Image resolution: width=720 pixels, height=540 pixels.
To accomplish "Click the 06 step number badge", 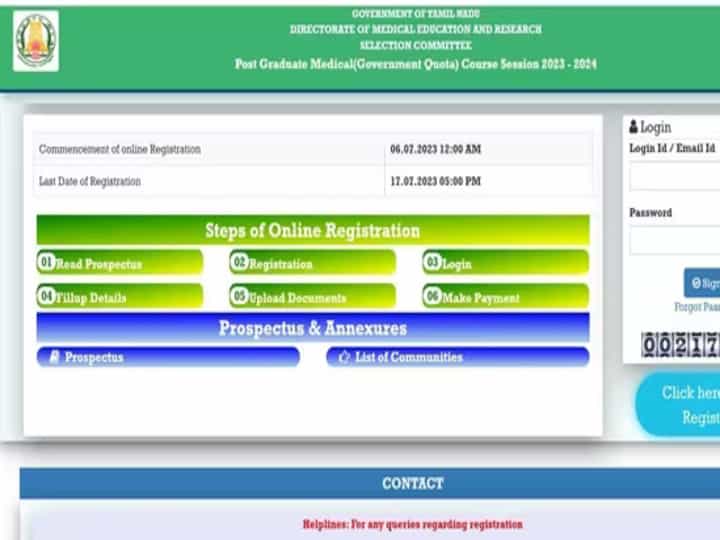I will pos(433,296).
